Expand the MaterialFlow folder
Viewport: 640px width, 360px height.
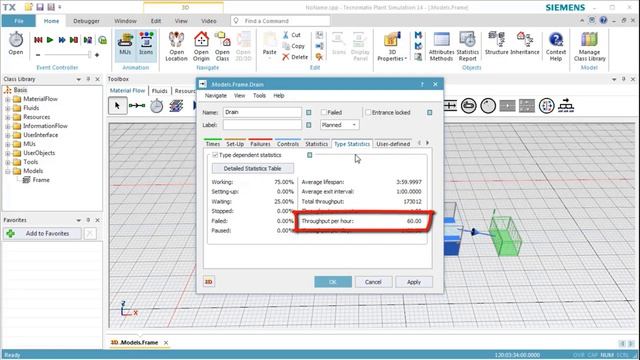click(7, 99)
